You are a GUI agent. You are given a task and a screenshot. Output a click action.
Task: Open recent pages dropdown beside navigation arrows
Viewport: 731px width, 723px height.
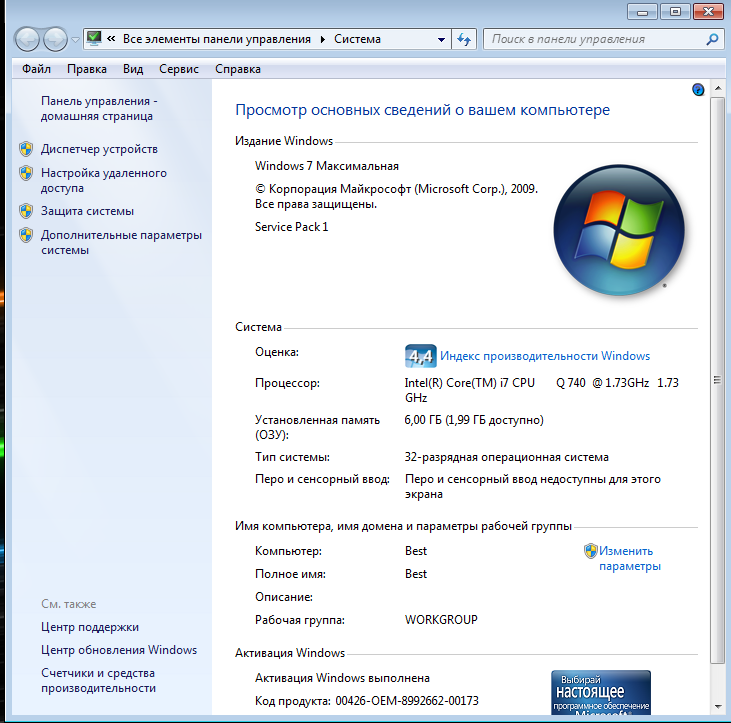click(x=75, y=40)
